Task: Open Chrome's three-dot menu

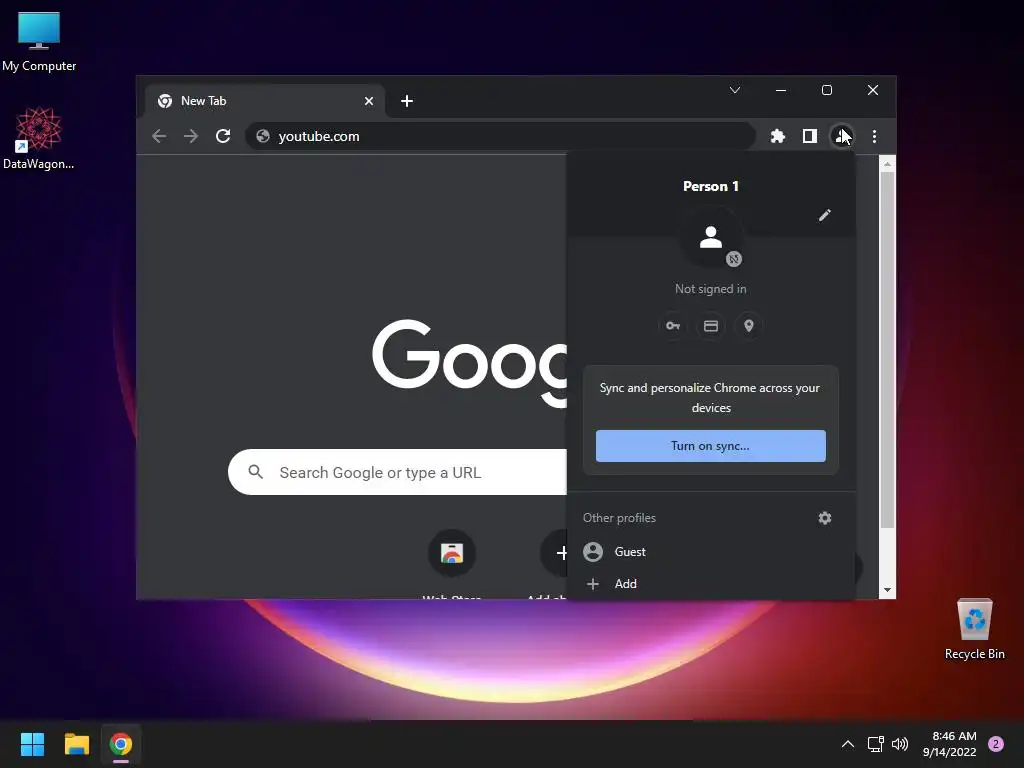Action: pos(874,136)
